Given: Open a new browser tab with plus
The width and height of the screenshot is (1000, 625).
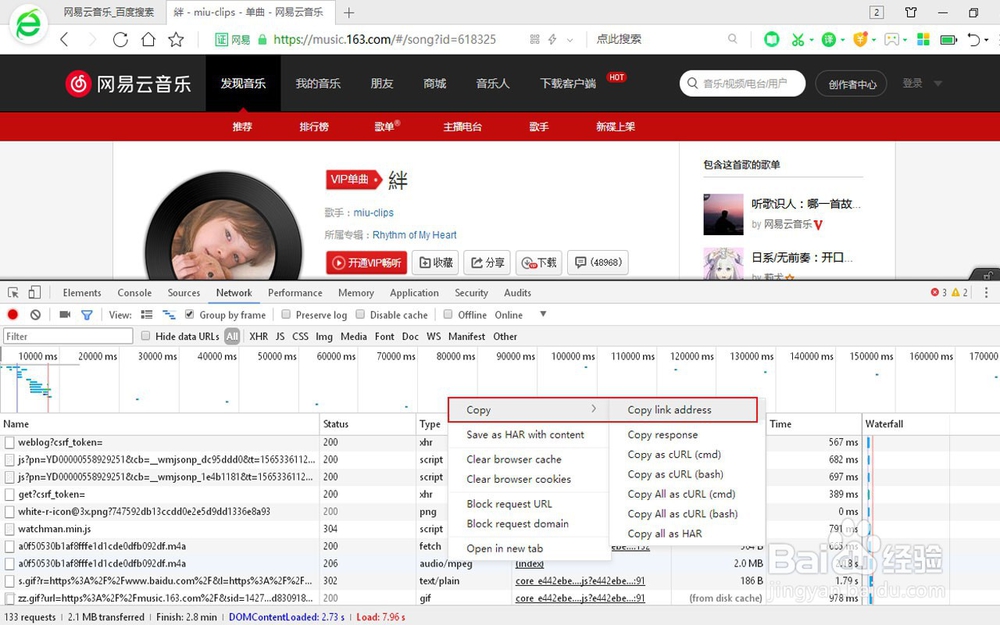Looking at the screenshot, I should click(x=349, y=13).
